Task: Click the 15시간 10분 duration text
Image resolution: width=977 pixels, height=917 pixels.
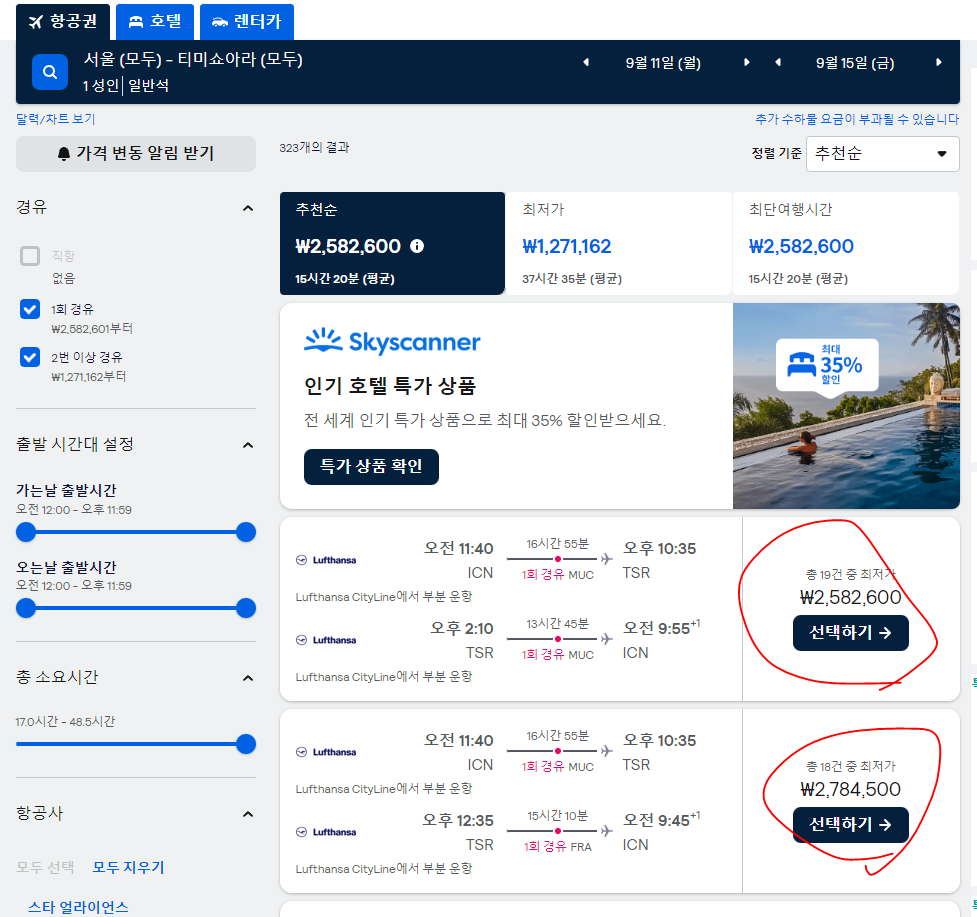Action: 558,815
